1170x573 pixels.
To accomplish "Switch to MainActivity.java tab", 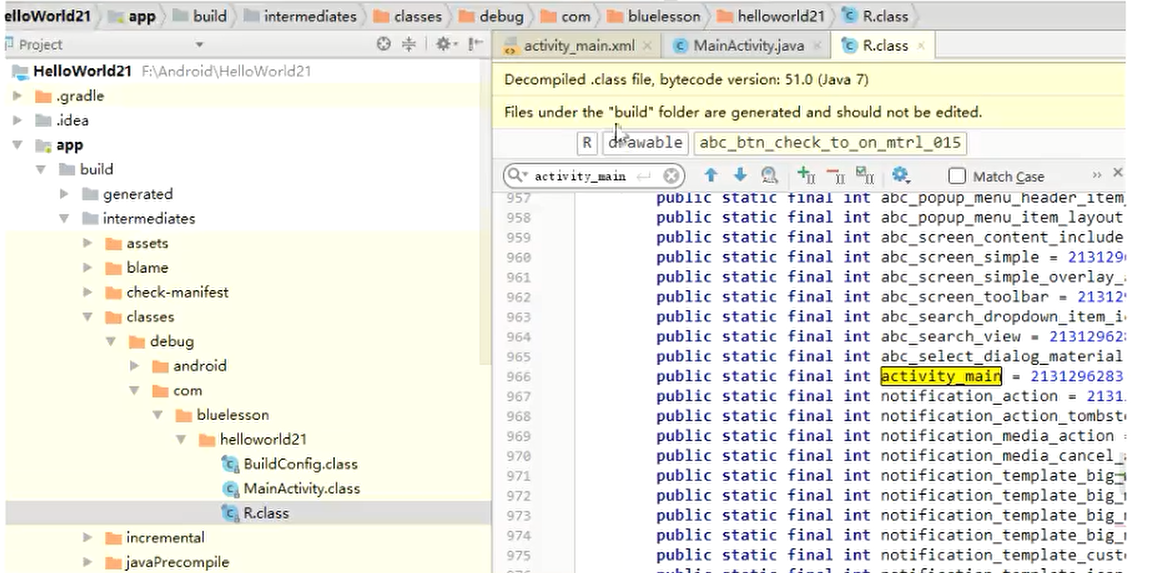I will click(748, 46).
